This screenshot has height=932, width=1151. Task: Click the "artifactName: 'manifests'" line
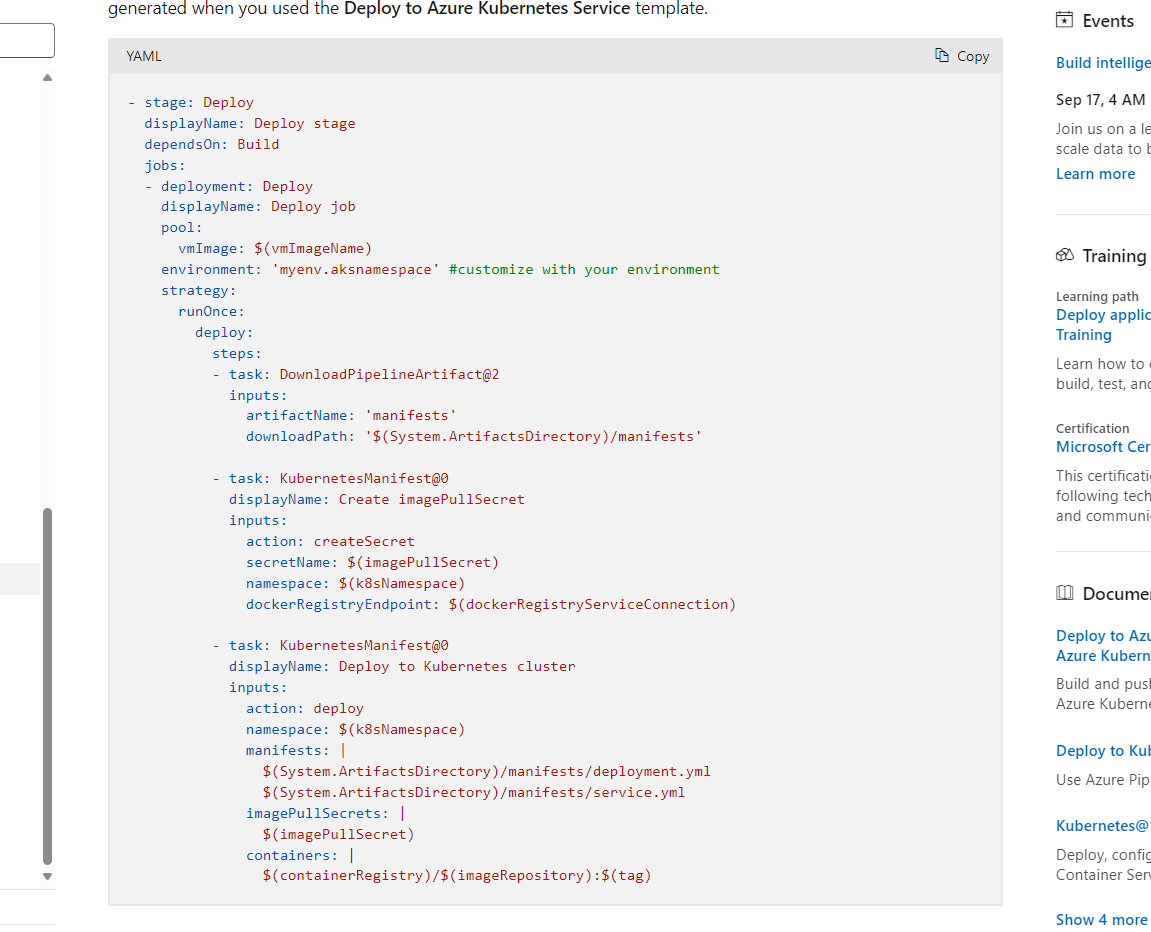coord(351,415)
